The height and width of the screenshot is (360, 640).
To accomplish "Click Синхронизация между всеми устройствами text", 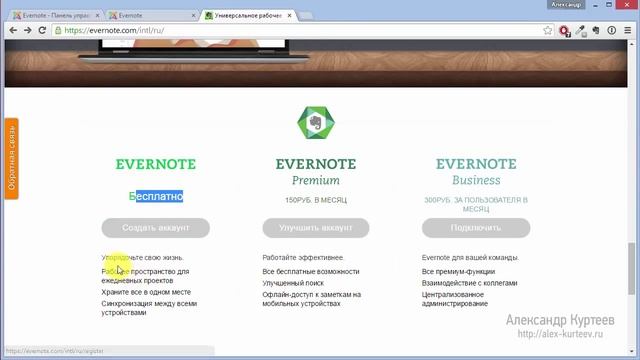I will tap(149, 308).
